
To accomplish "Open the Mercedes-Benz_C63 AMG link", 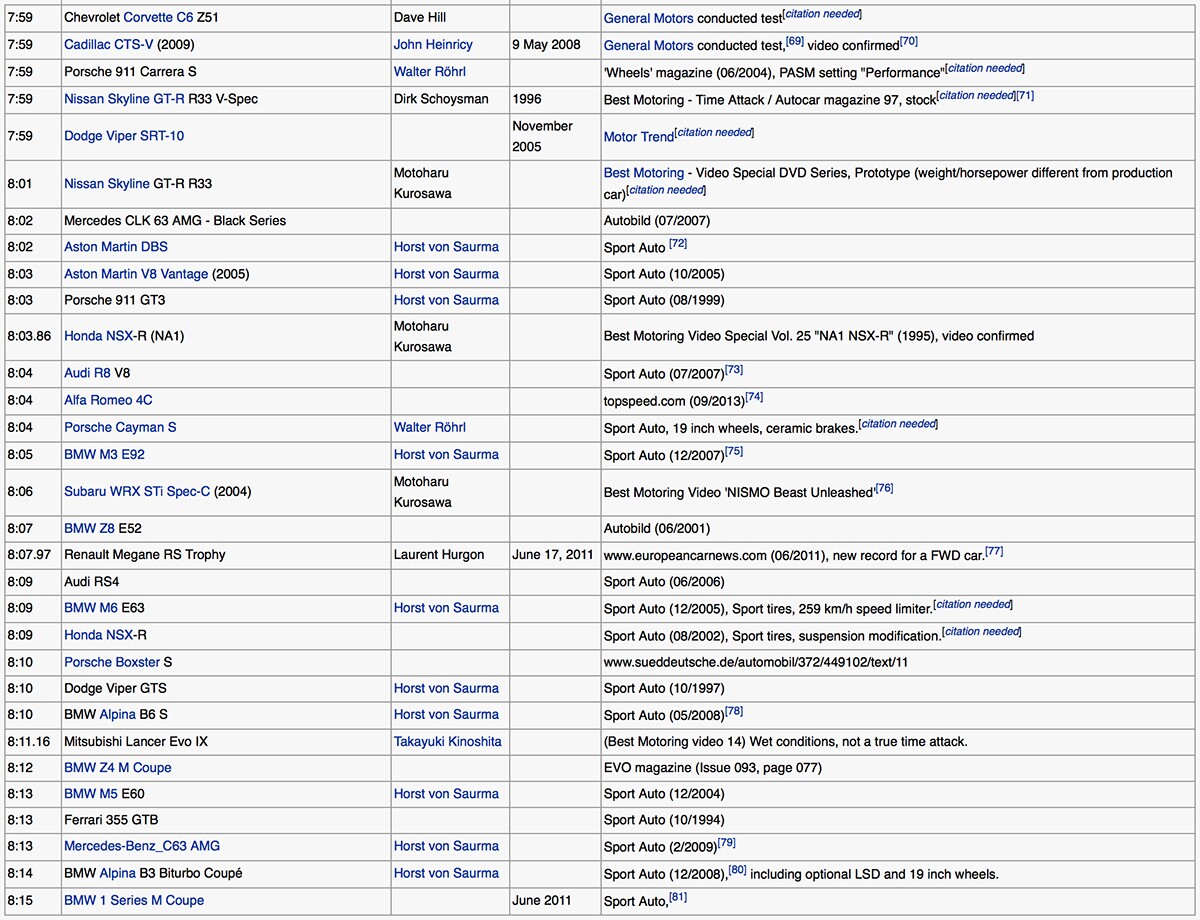I will pyautogui.click(x=142, y=845).
